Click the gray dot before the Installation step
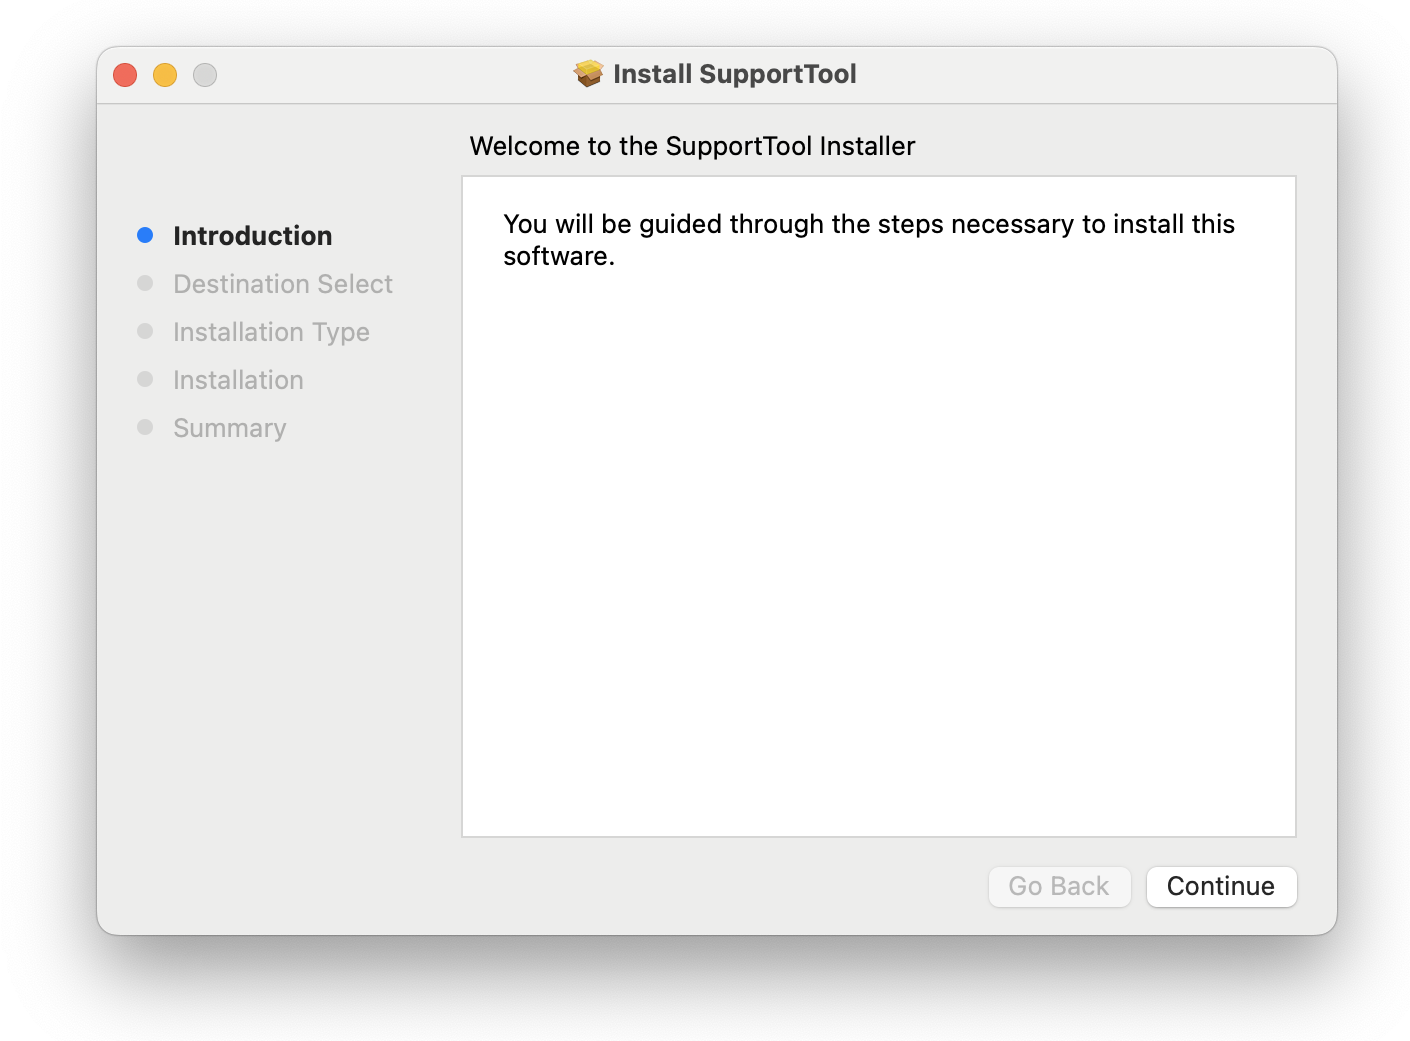Screen dimensions: 1410x1041 point(145,379)
